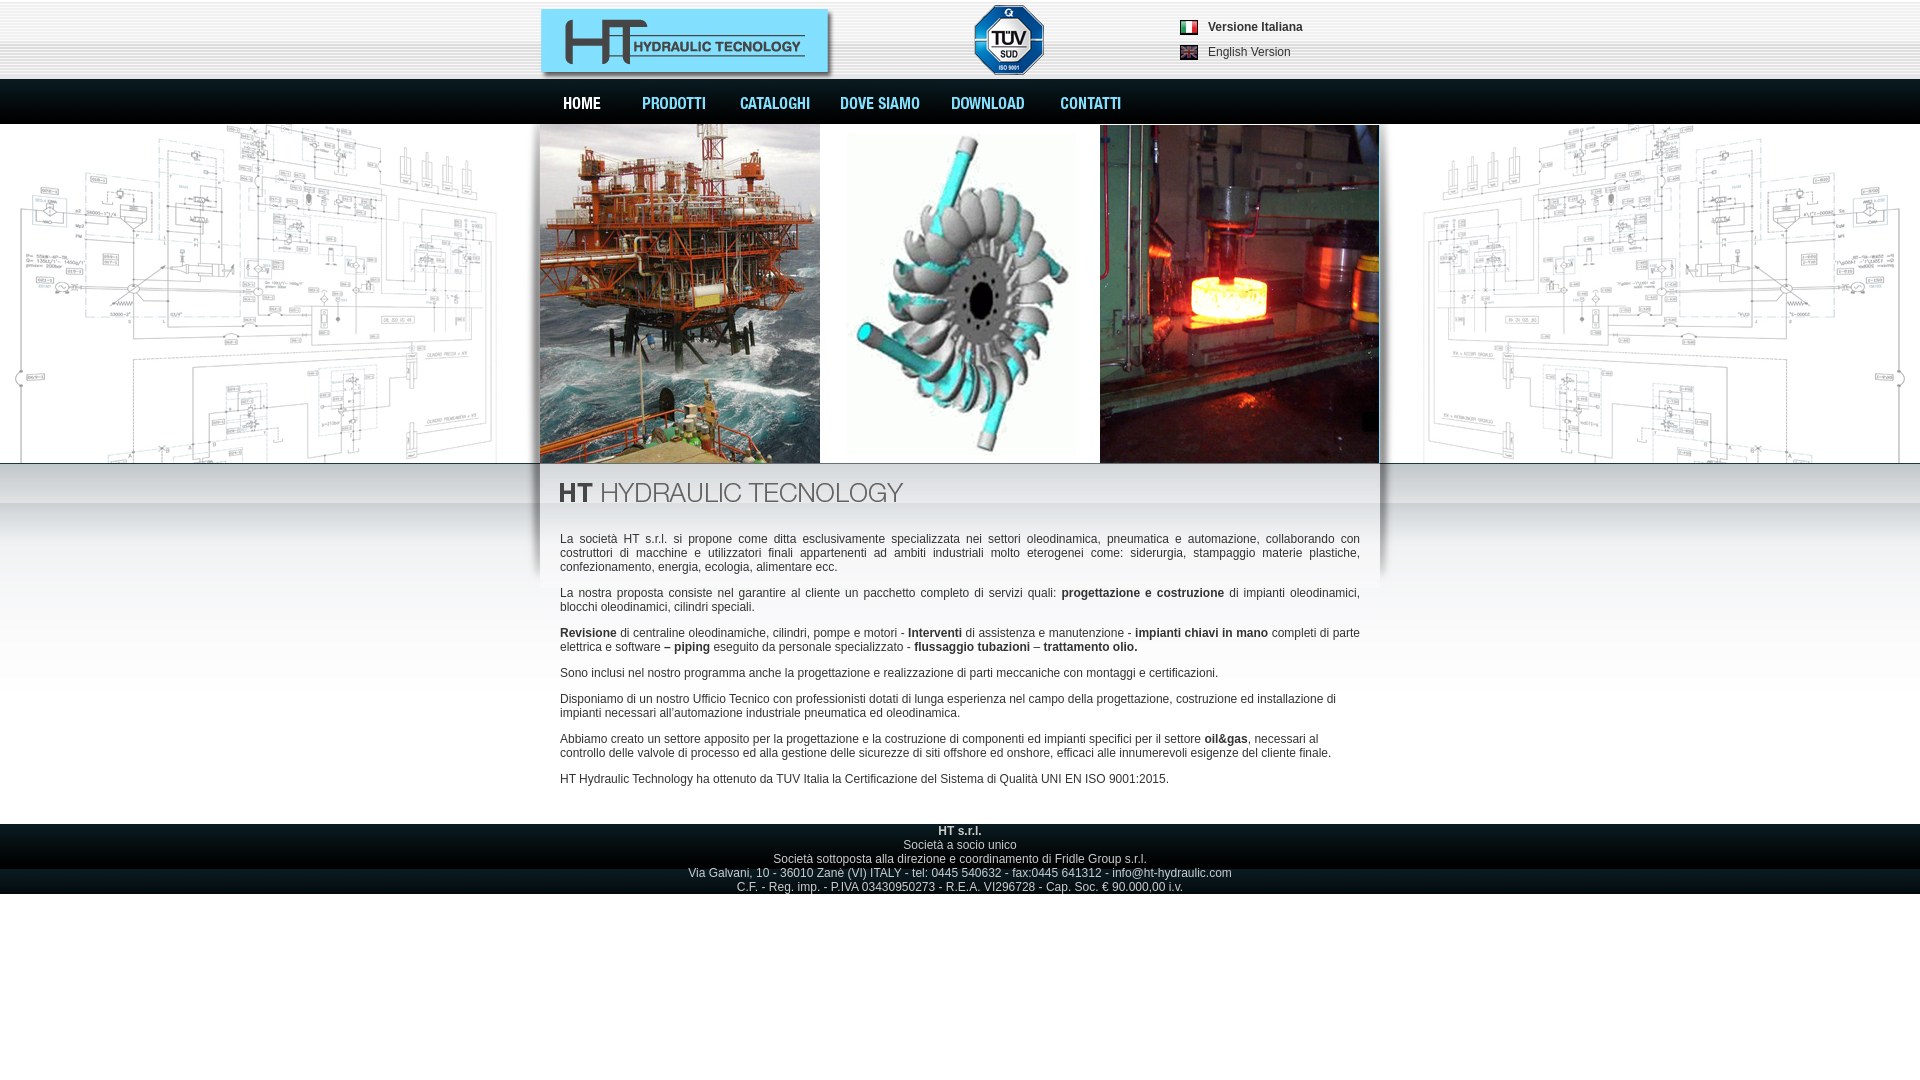This screenshot has width=1920, height=1080.
Task: Click the Italian flag icon
Action: (1189, 27)
